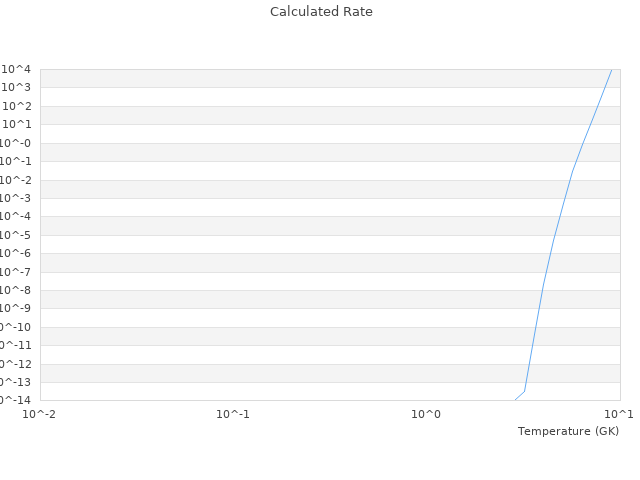Screen dimensions: 640x480
Task: Select the x-axis 10^0 tick label
Action: [x=426, y=414]
